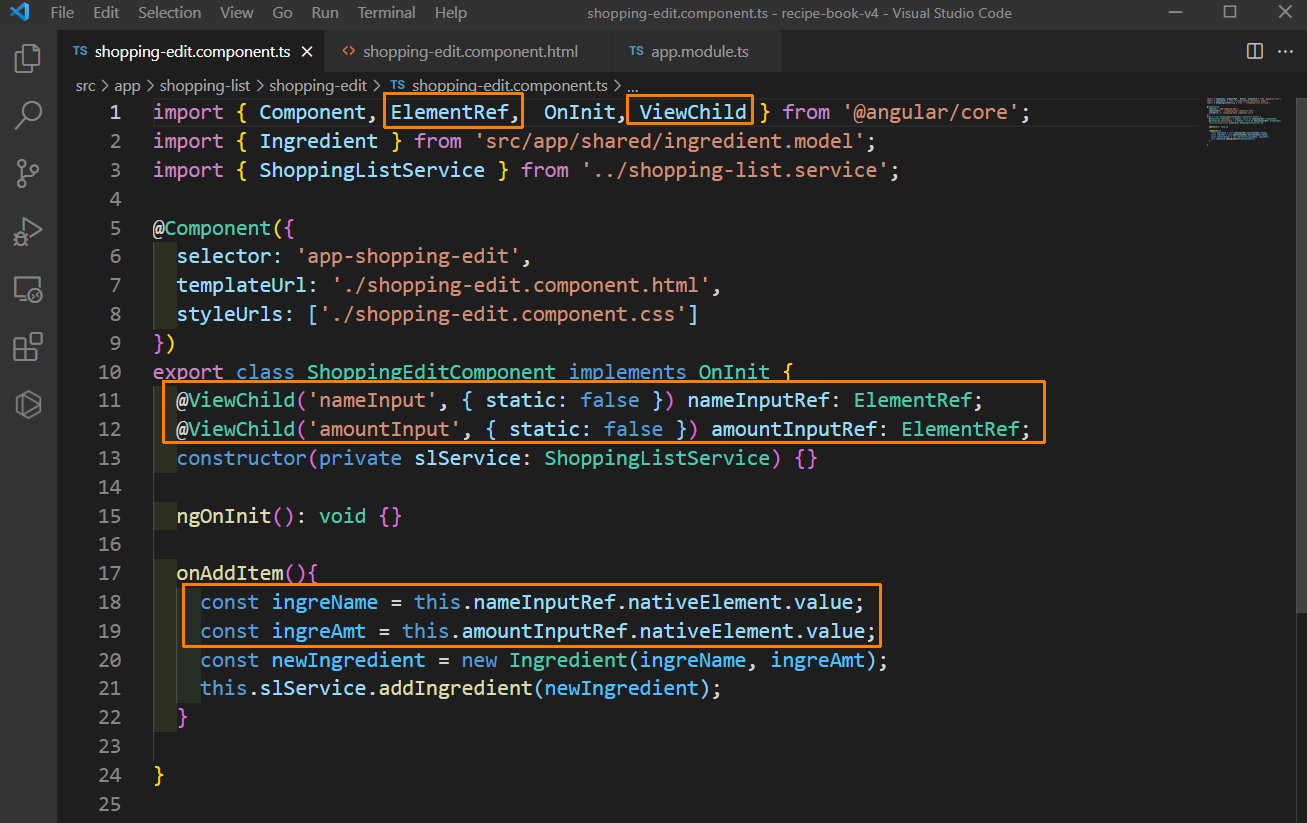Open the Run and Debug view
Screen dimensions: 1307x823
point(28,232)
